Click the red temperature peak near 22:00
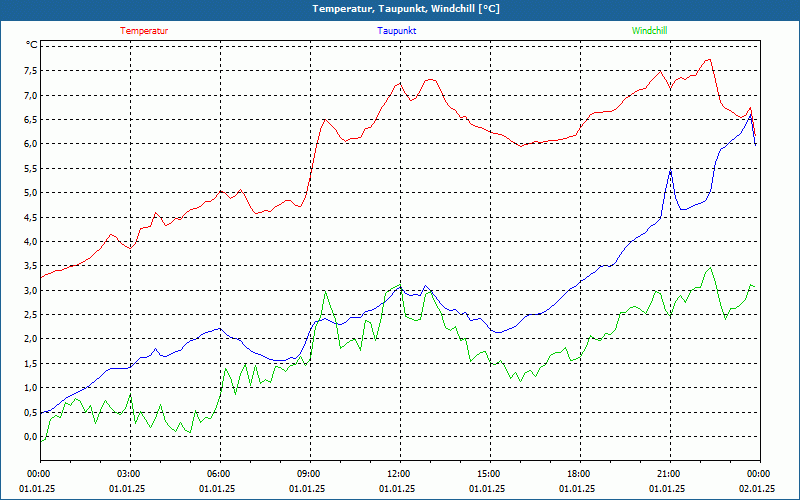This screenshot has width=800, height=500. [709, 60]
